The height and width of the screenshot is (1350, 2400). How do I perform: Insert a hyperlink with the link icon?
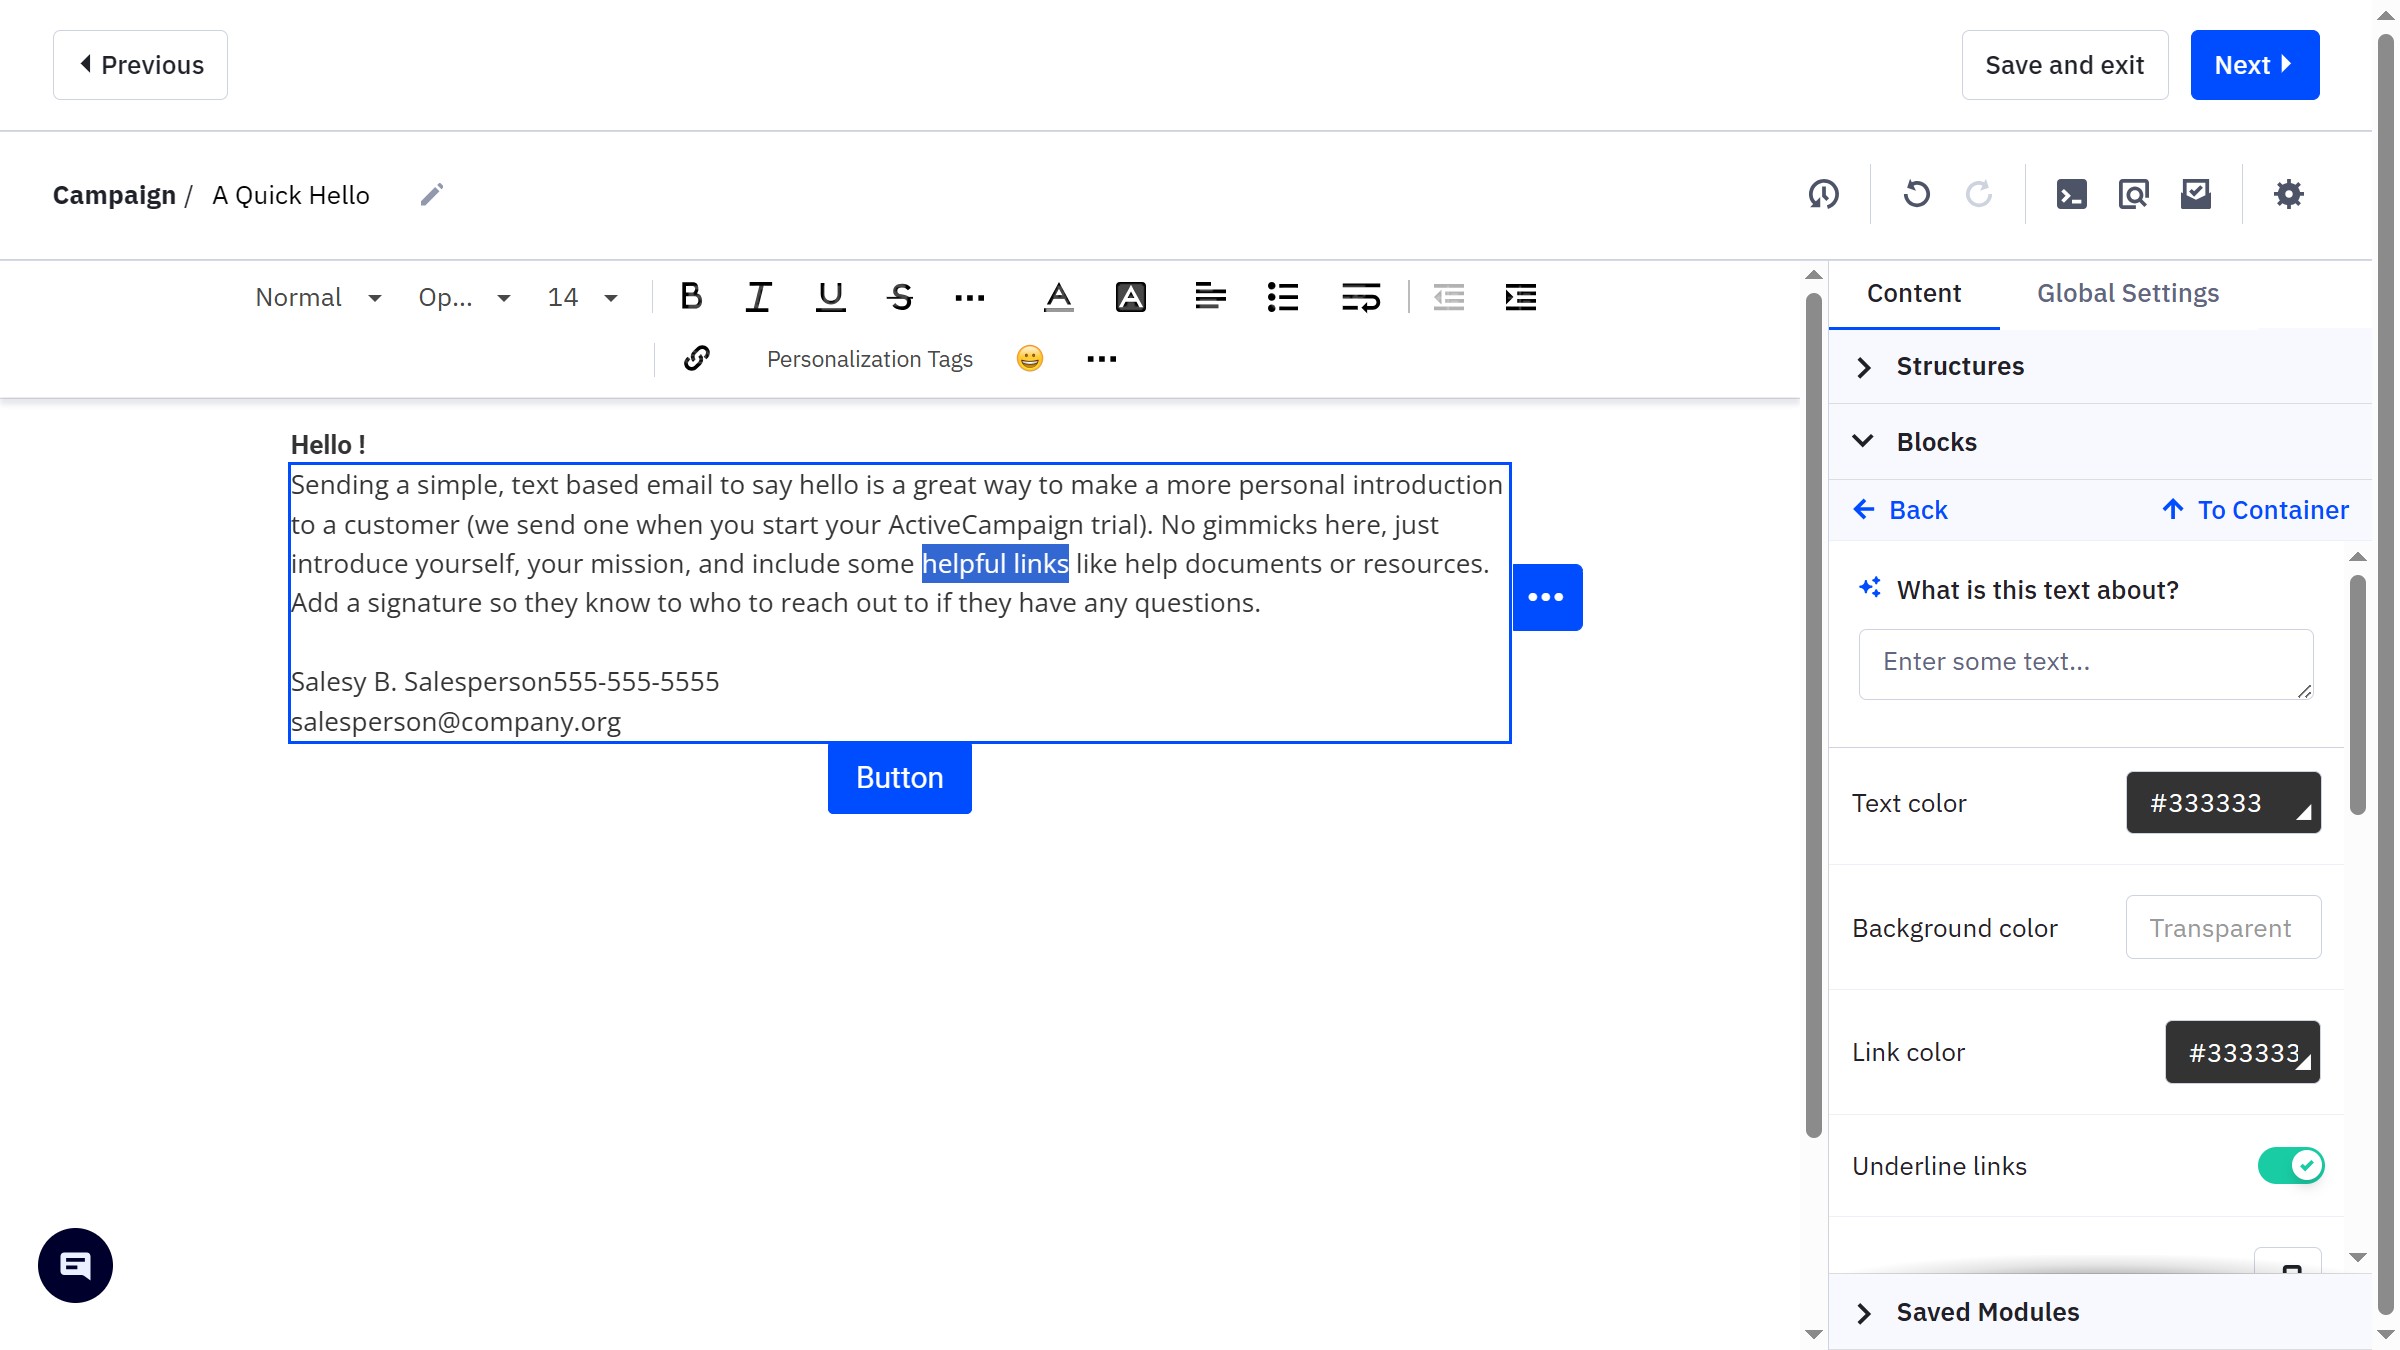tap(696, 358)
